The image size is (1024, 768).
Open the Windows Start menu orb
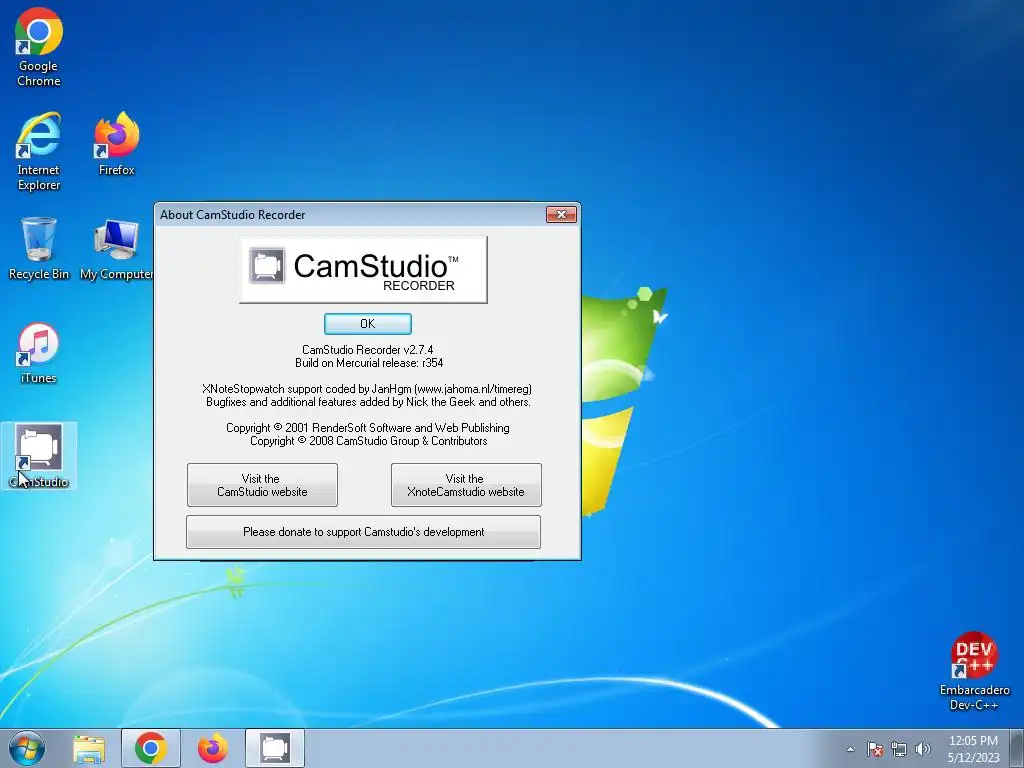(x=27, y=748)
